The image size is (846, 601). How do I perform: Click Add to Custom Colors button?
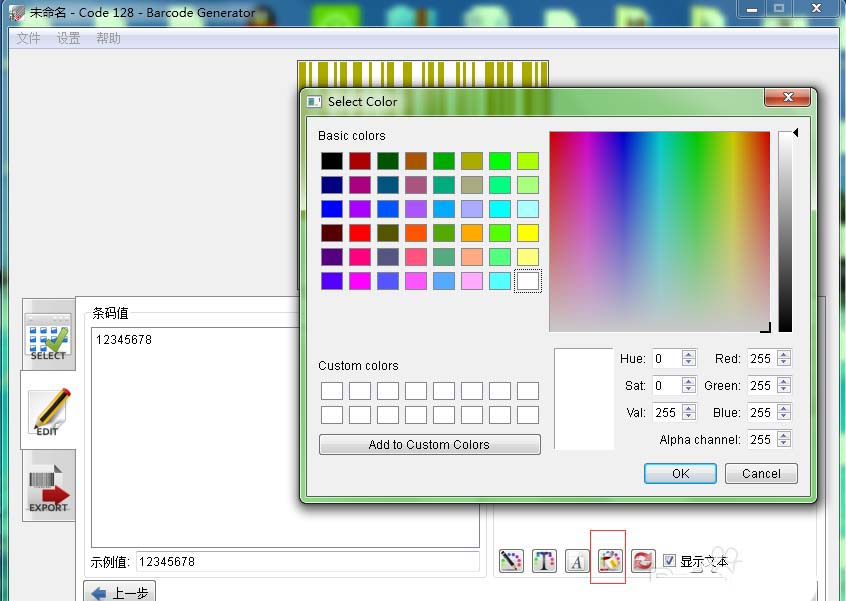tap(429, 445)
